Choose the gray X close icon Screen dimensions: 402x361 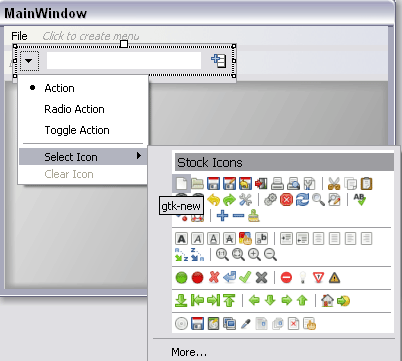[x=261, y=278]
